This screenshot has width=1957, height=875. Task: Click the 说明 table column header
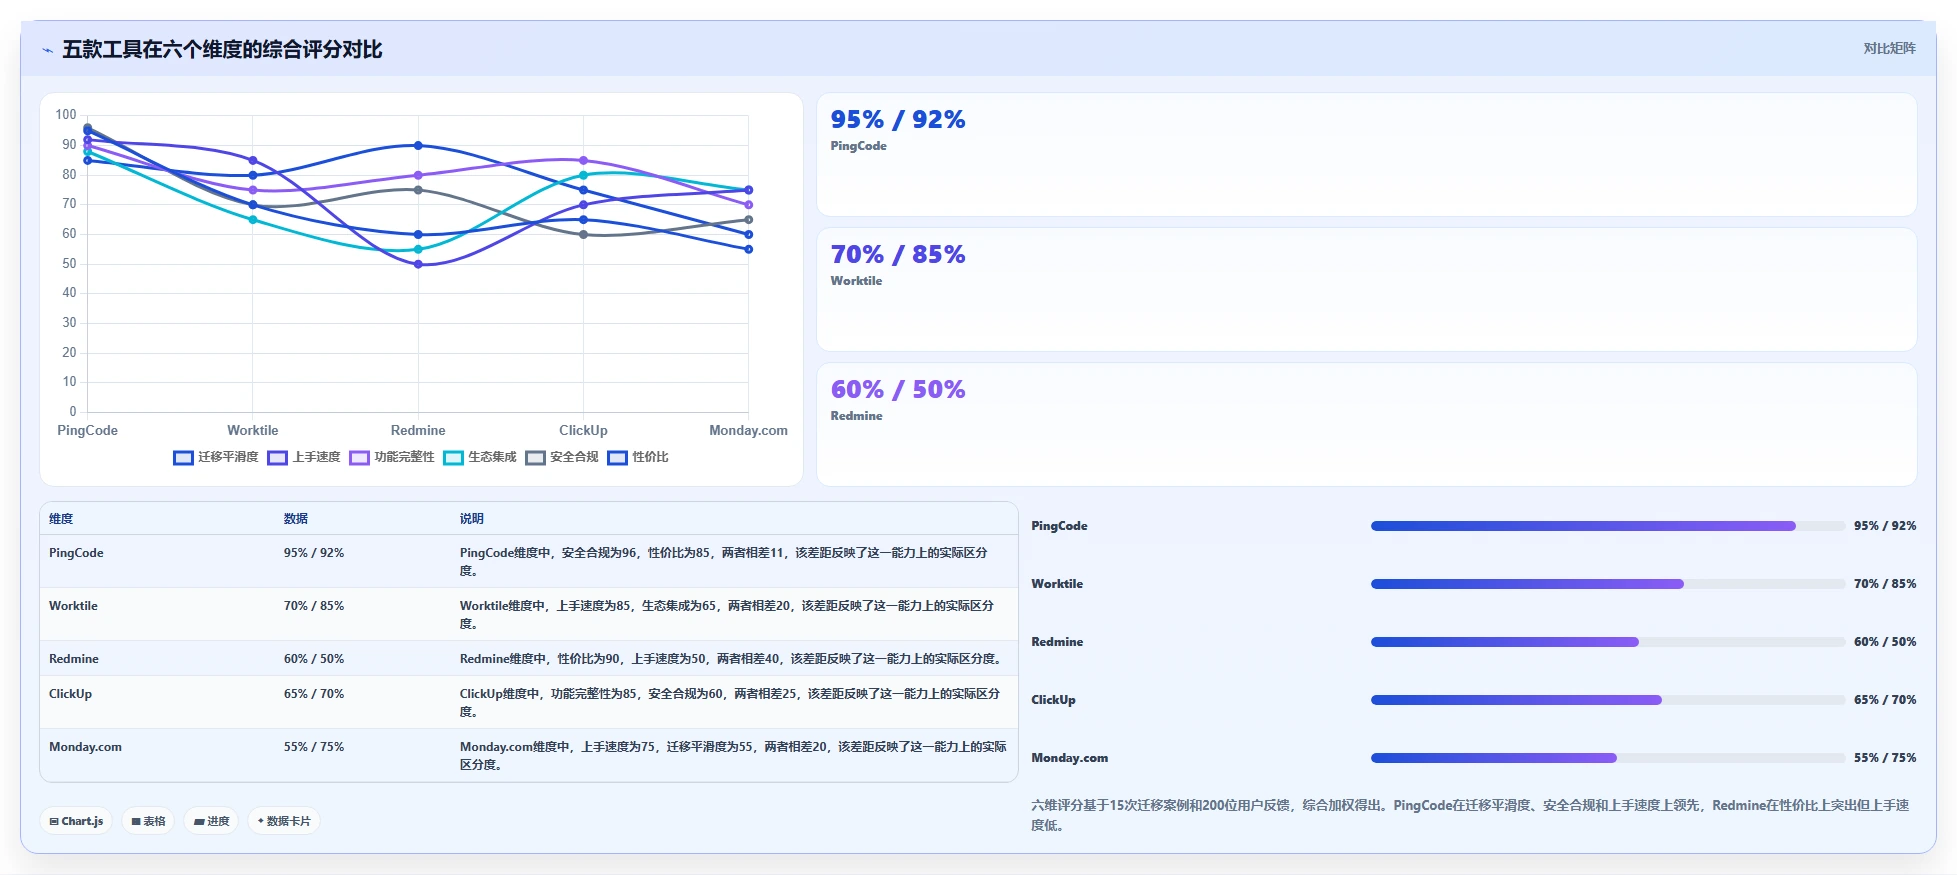[472, 519]
